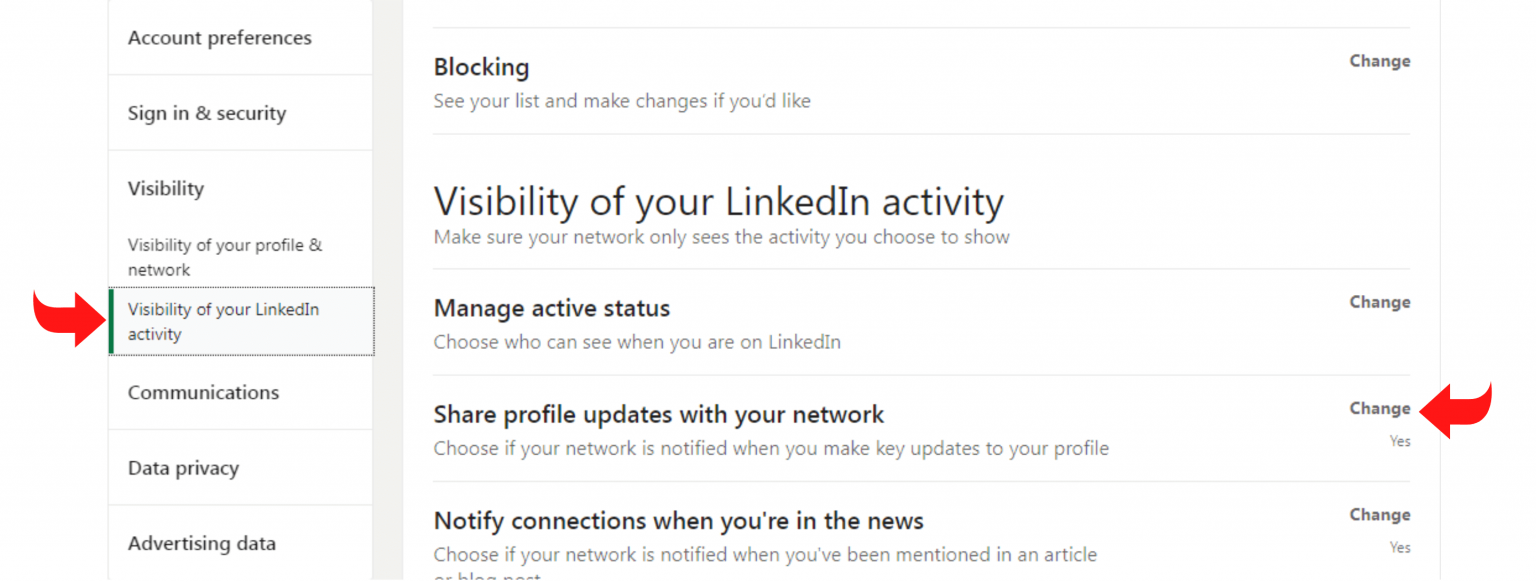Screen dimensions: 1536x582
Task: Click Change for Share profile updates
Action: tap(1380, 408)
